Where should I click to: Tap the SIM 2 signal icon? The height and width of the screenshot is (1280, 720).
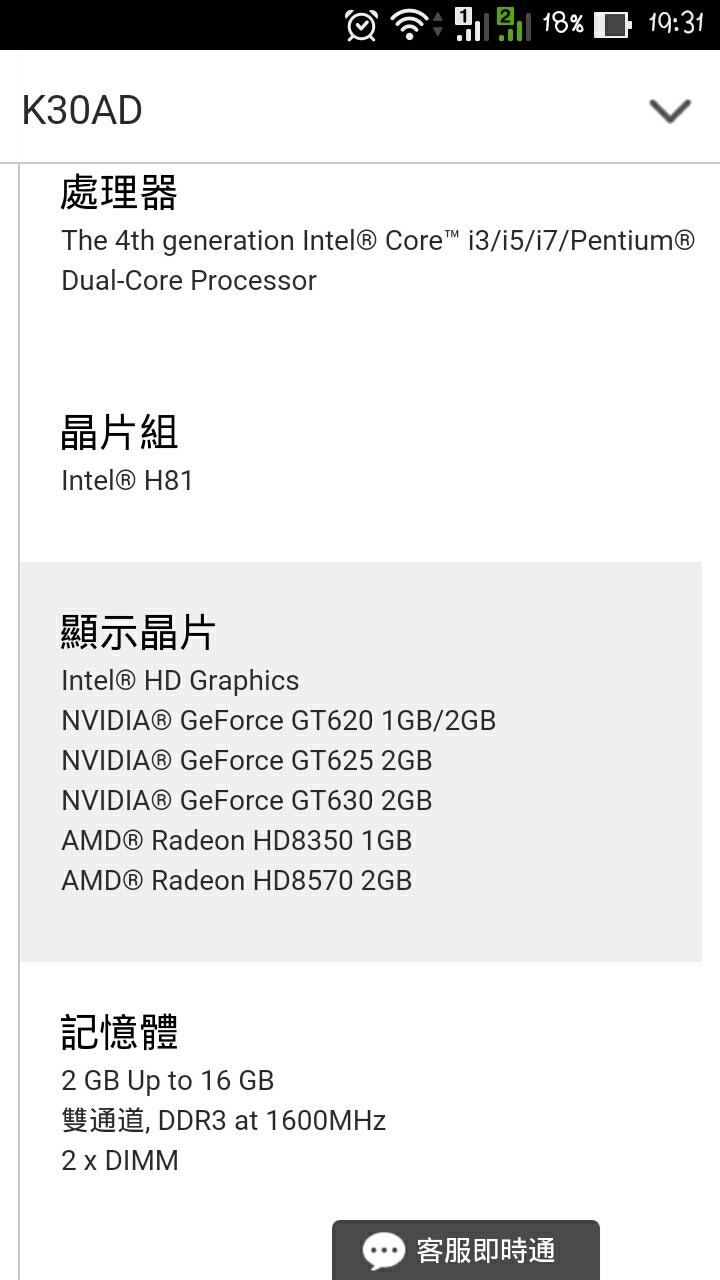[x=513, y=24]
